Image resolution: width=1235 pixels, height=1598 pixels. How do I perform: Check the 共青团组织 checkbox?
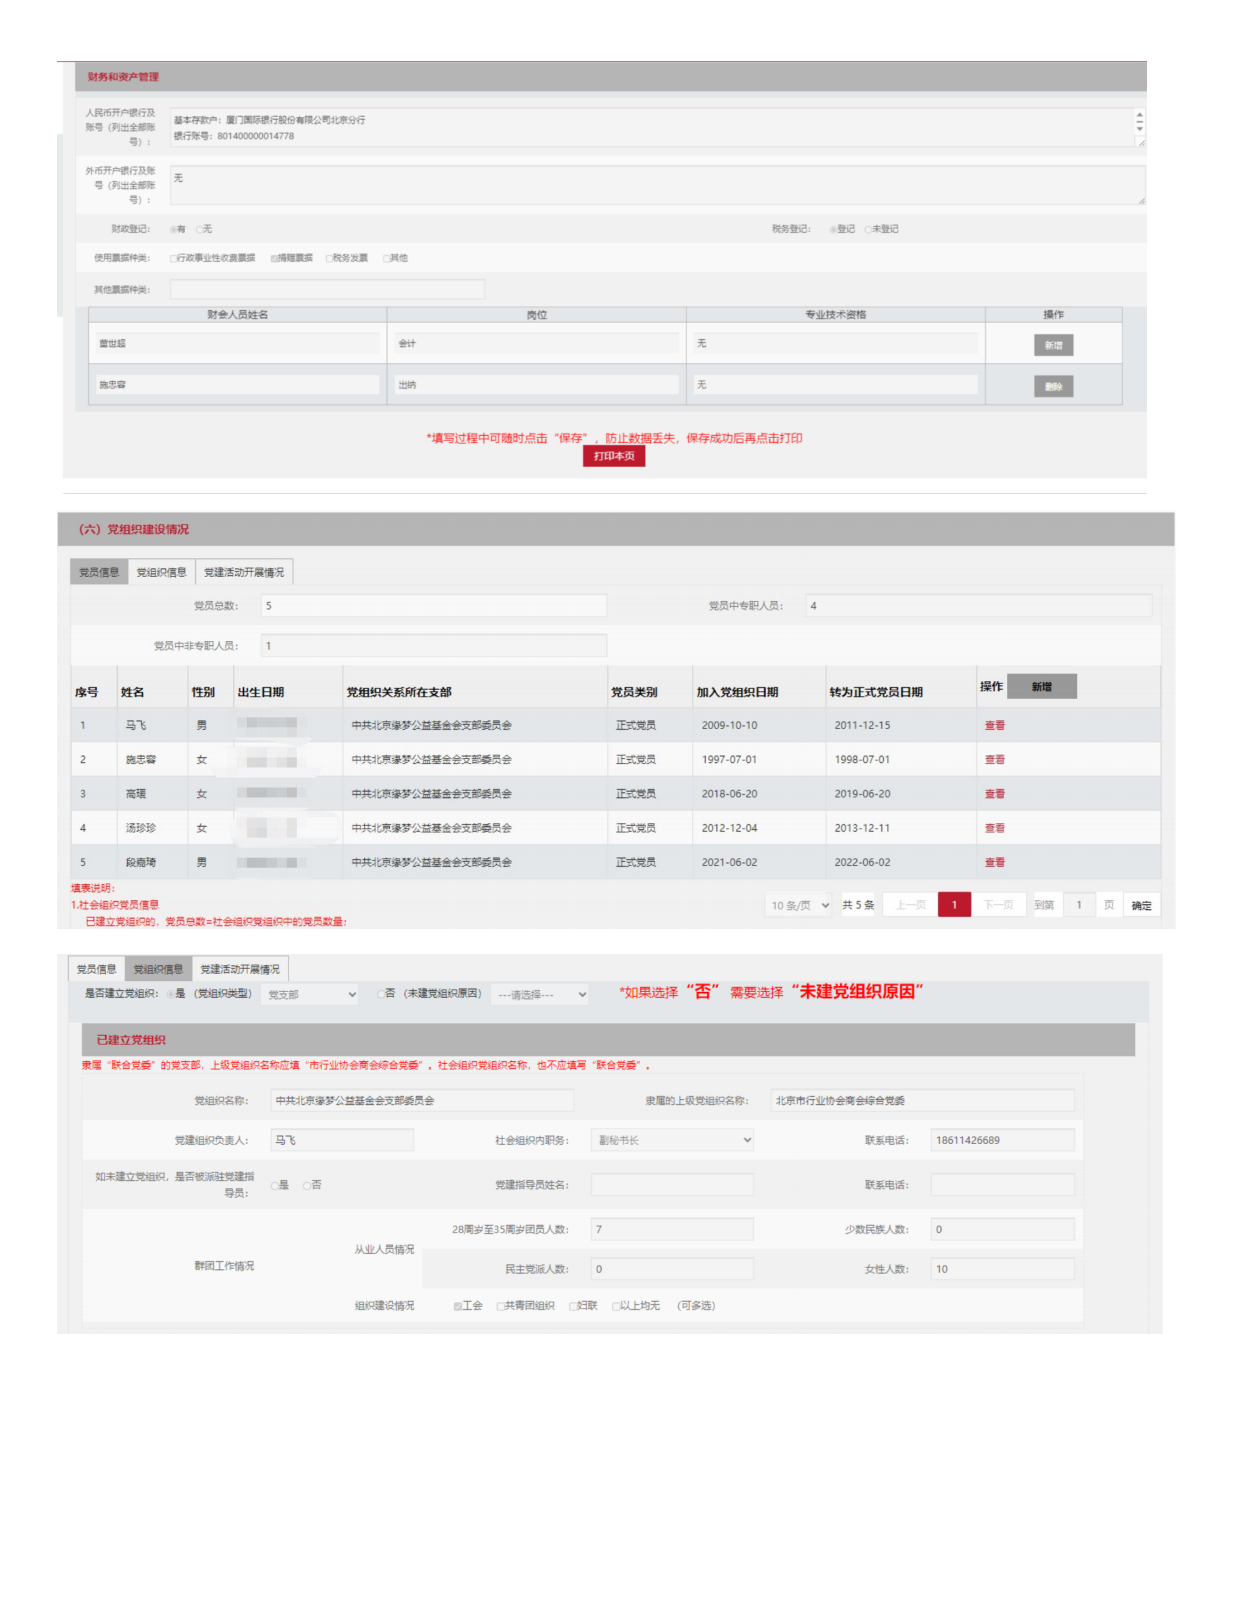click(x=501, y=1306)
